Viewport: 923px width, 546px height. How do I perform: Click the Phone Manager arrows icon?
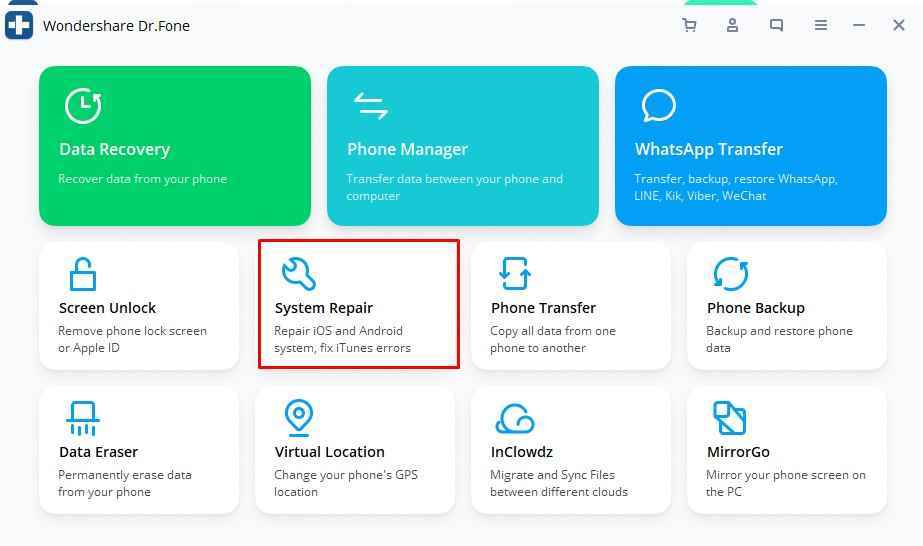(370, 106)
